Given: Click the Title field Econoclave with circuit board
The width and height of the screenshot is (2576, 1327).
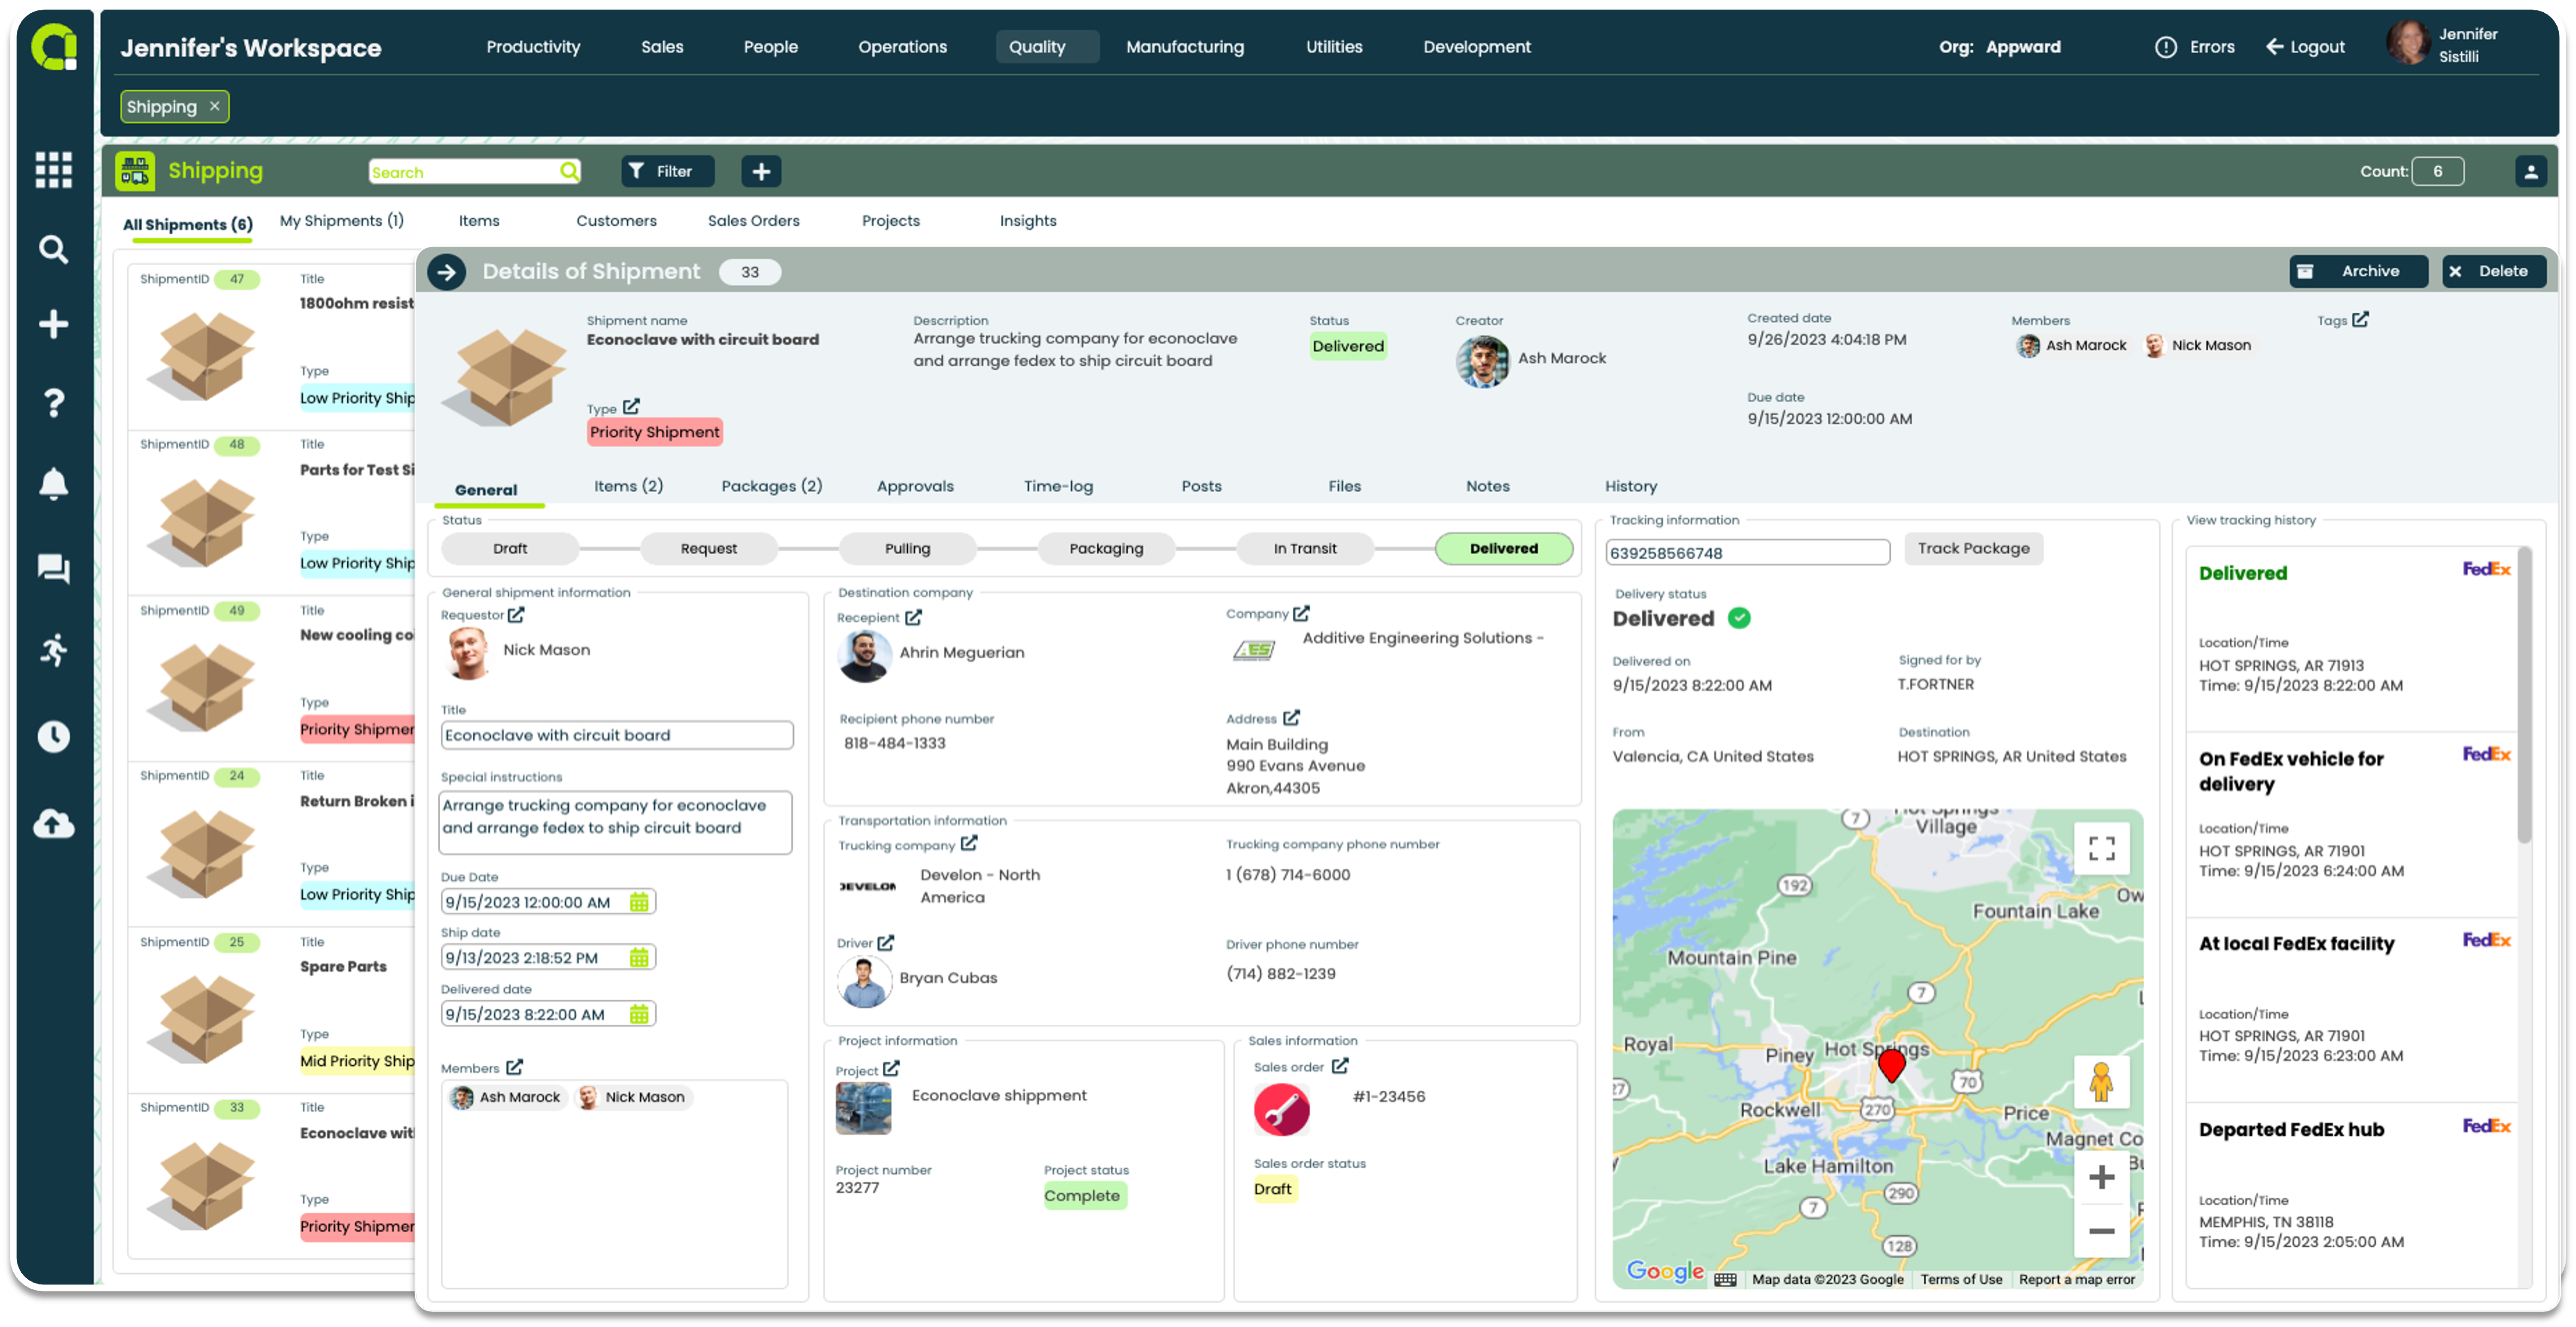Looking at the screenshot, I should (617, 735).
